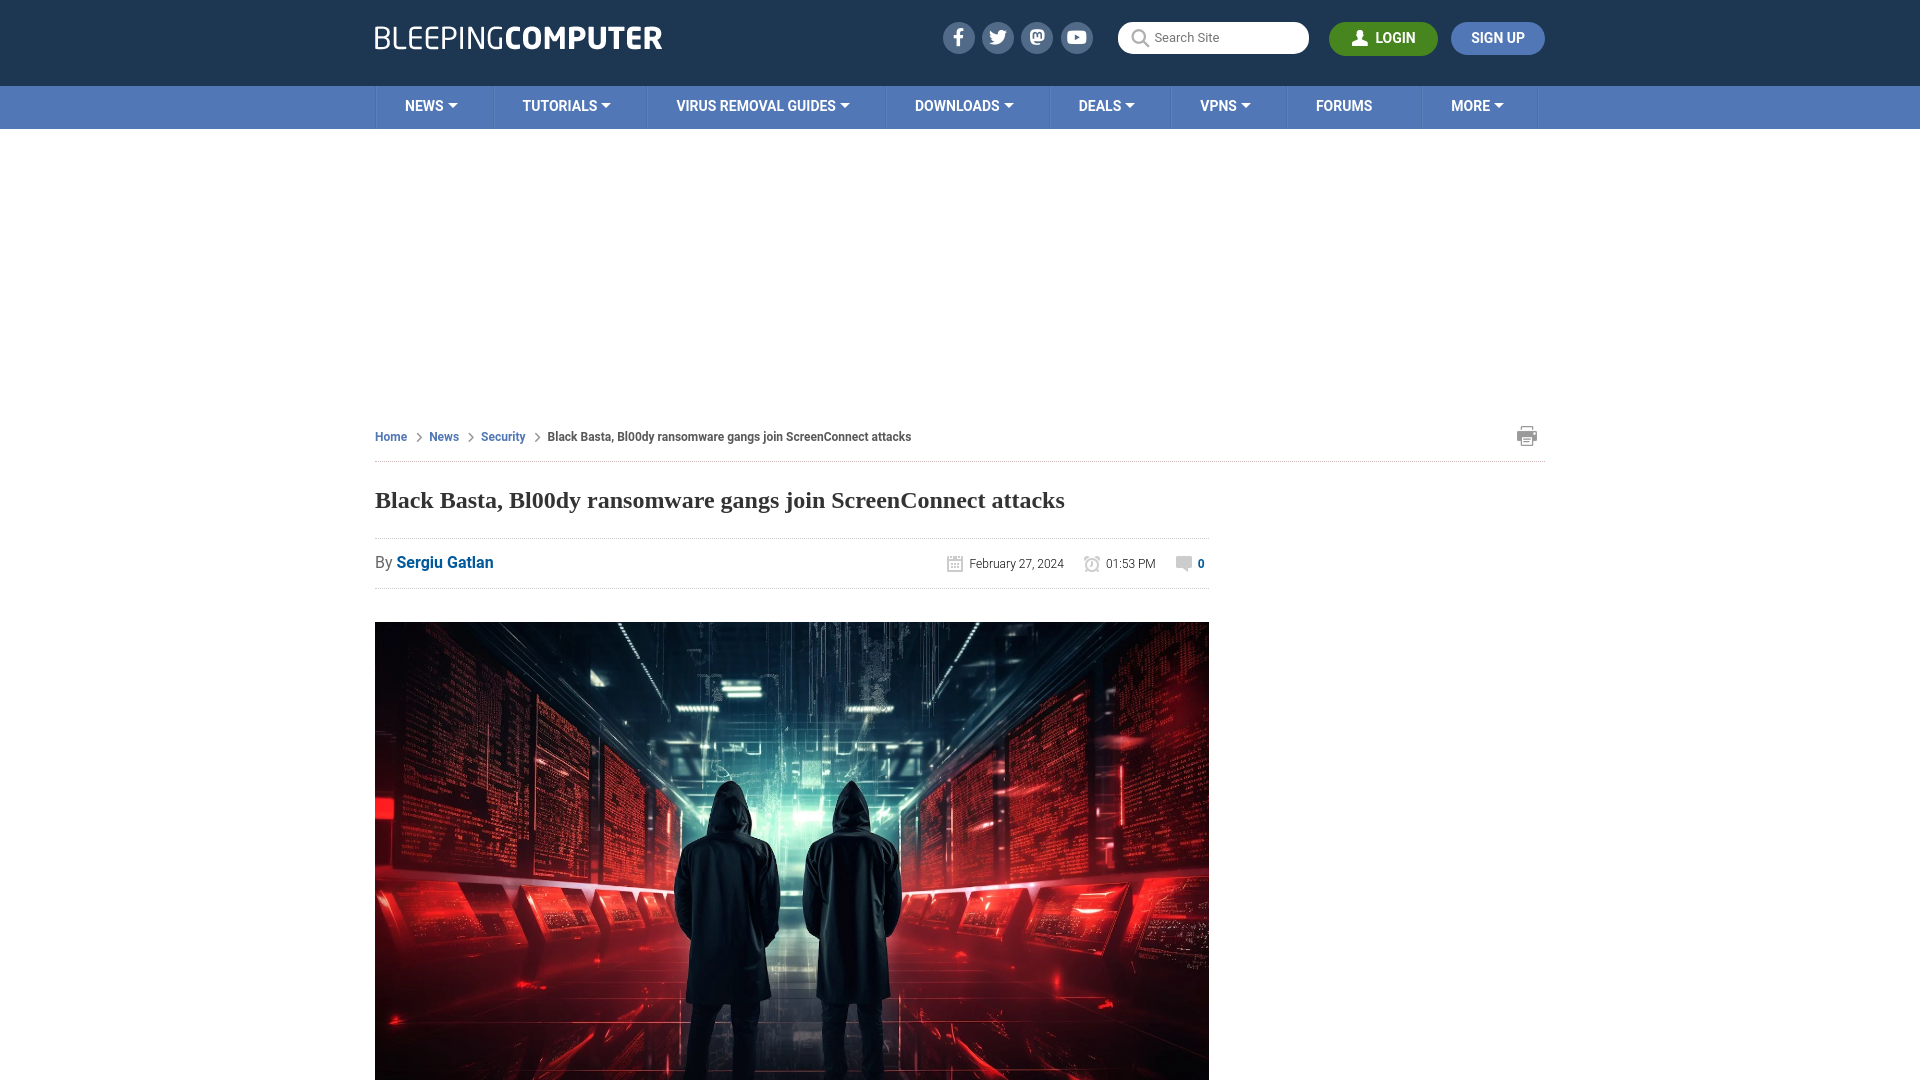This screenshot has width=1920, height=1080.
Task: Expand the VIRUS REMOVAL GUIDES dropdown
Action: (762, 105)
